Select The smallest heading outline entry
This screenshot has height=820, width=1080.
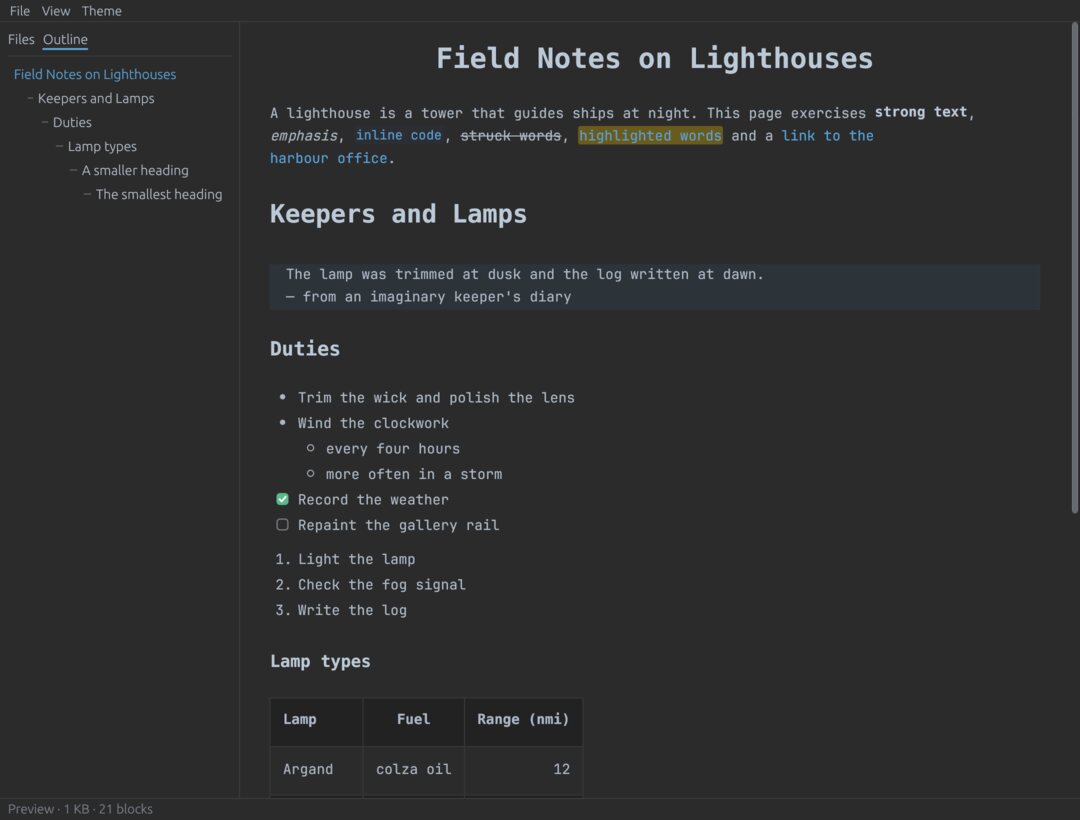point(159,195)
